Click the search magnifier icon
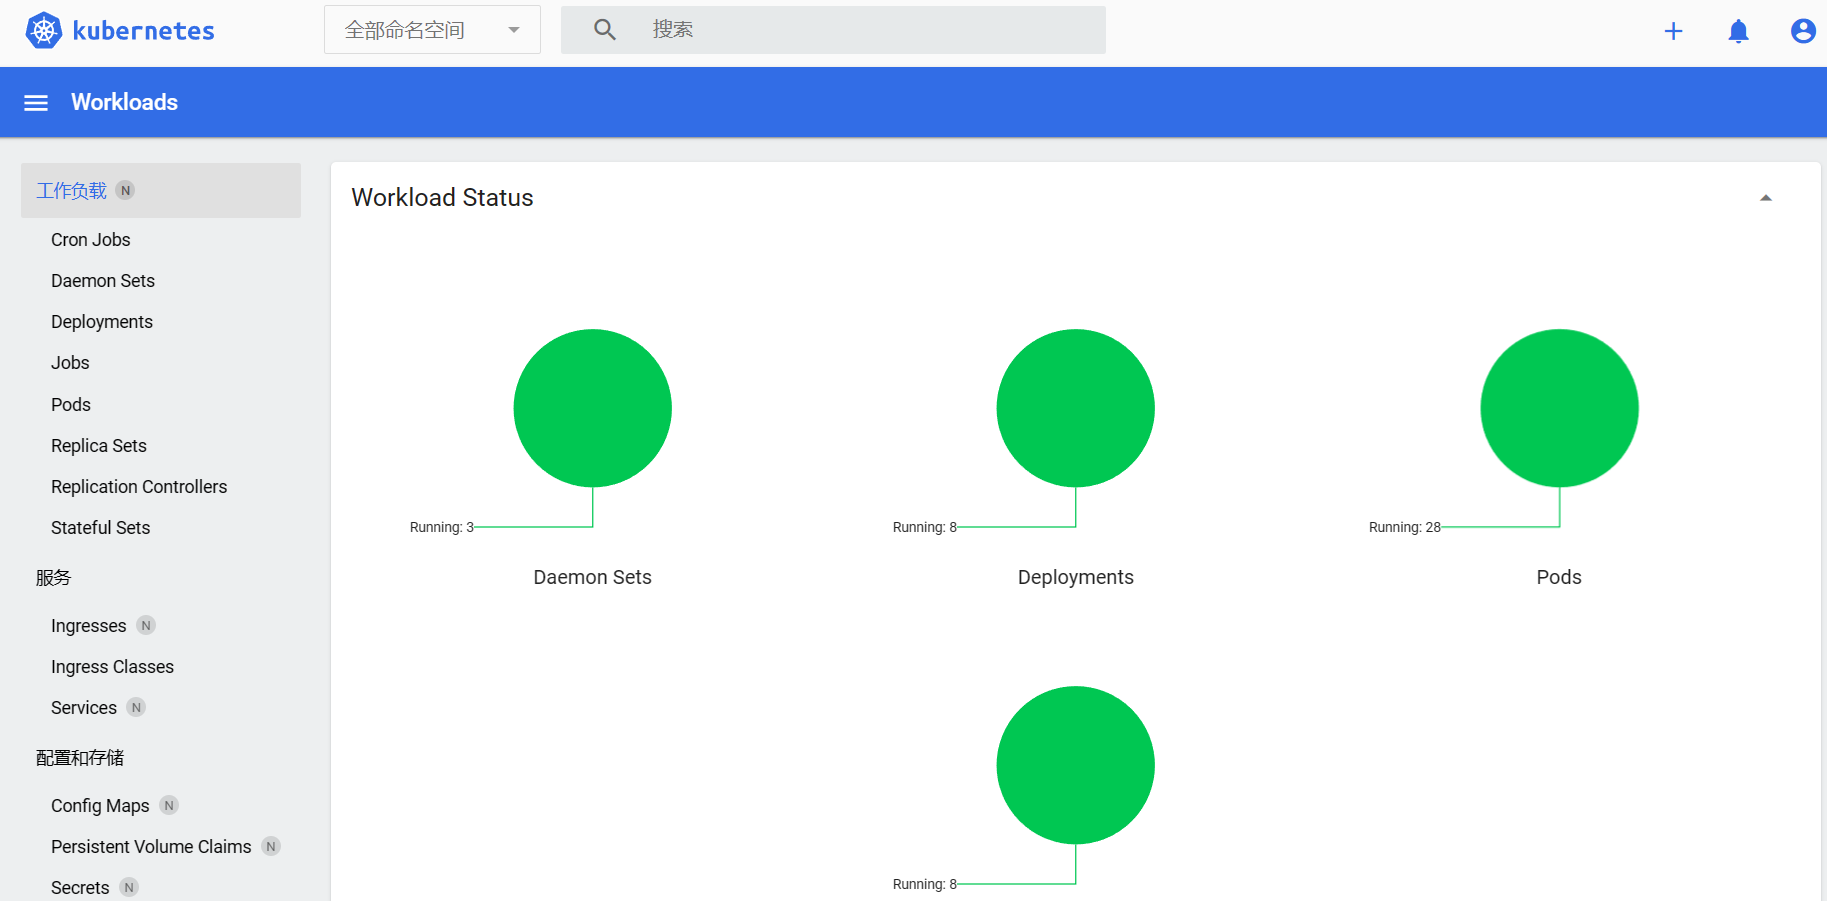Screen dimensions: 1827x901 (604, 30)
